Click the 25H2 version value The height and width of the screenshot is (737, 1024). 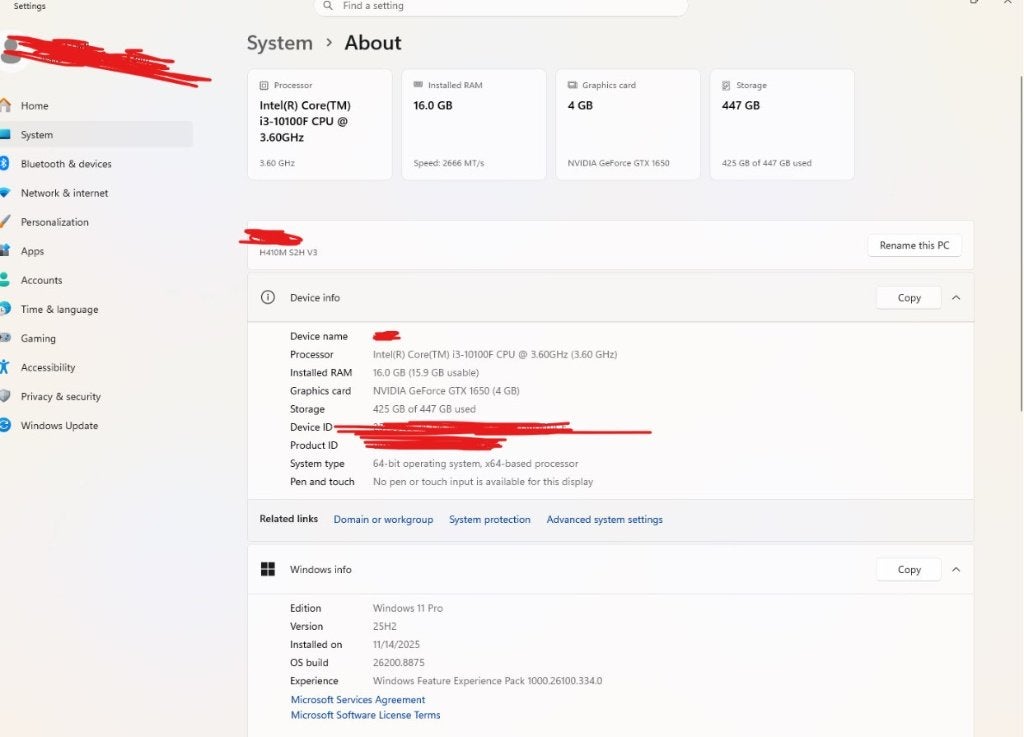(385, 627)
